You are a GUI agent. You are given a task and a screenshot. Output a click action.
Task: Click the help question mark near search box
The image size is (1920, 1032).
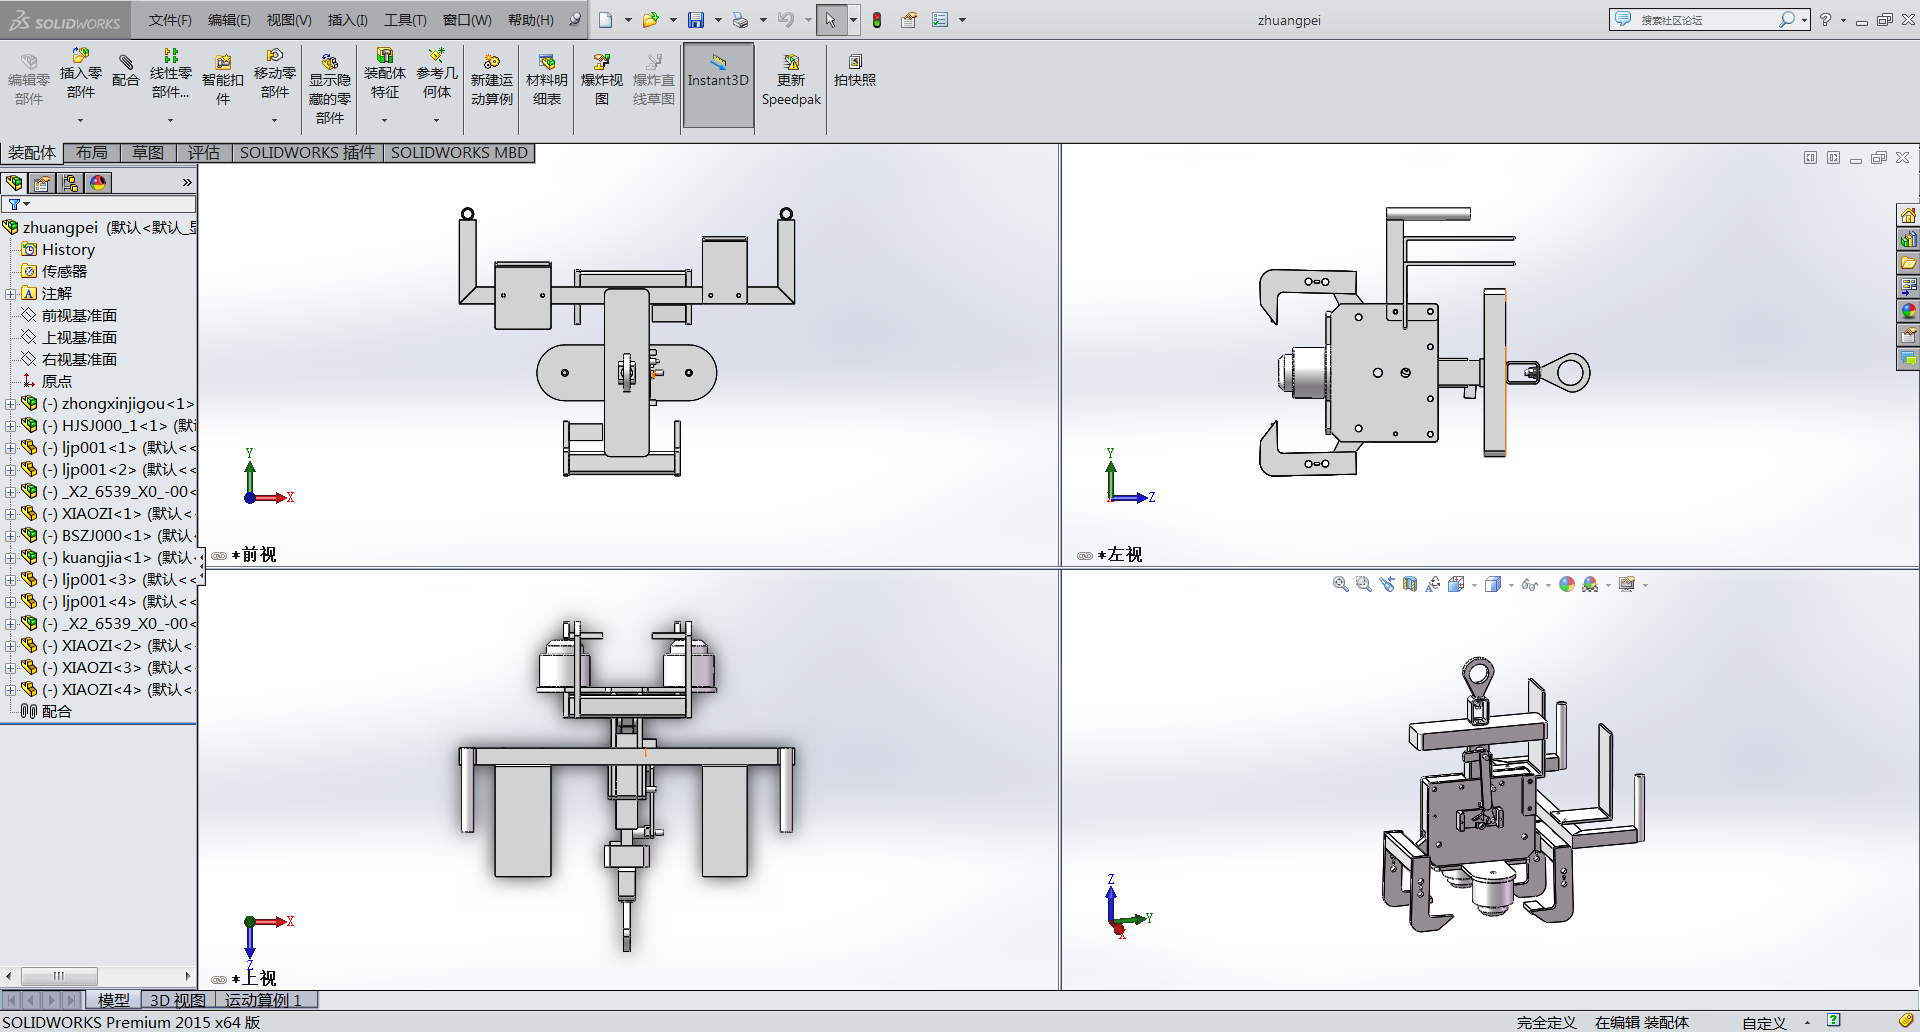click(1826, 20)
